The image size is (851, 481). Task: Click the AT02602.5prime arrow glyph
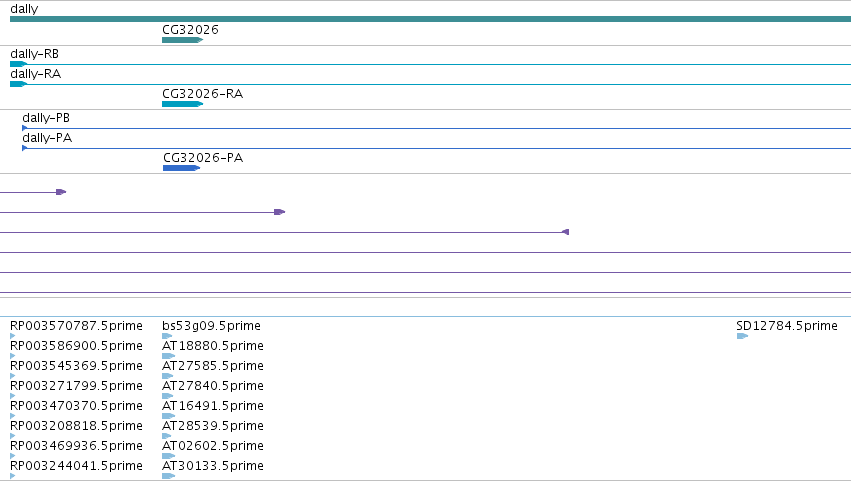(x=169, y=456)
